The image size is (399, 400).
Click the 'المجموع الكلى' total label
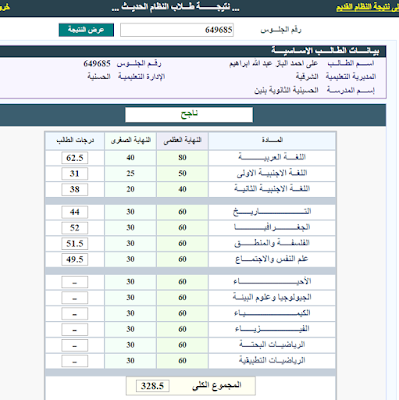[x=216, y=386]
